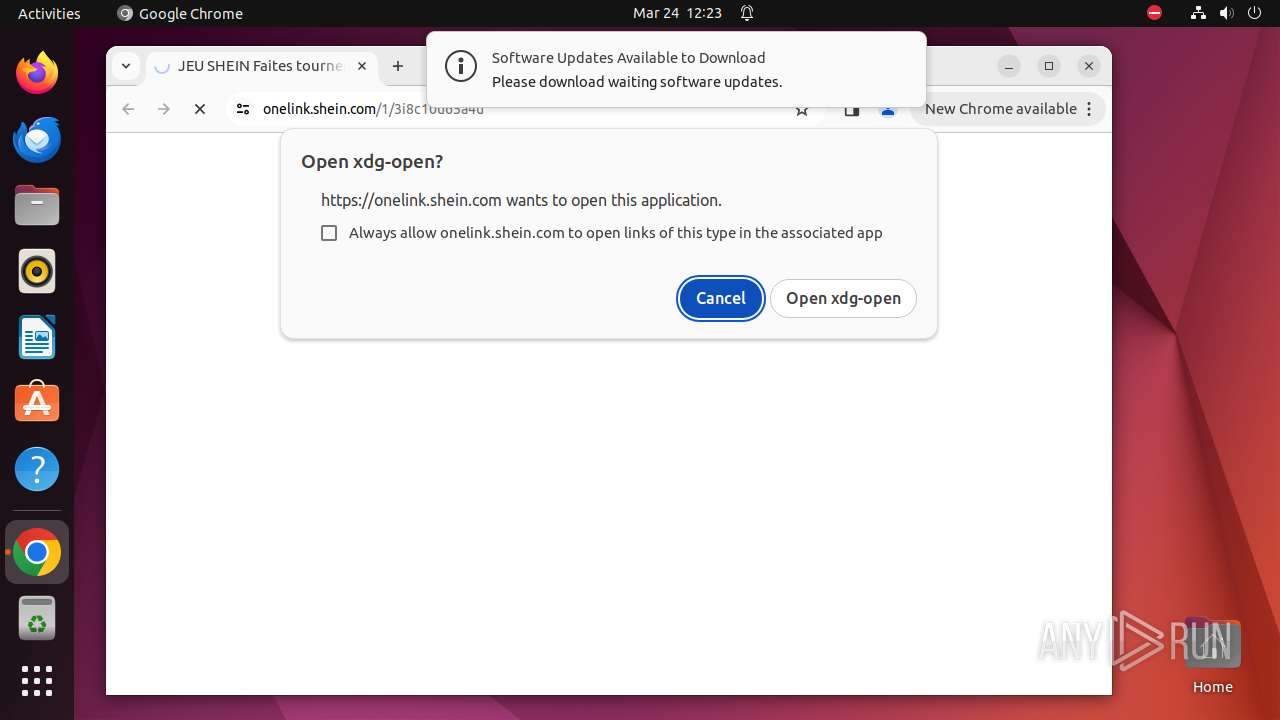Image resolution: width=1280 pixels, height=720 pixels.
Task: Open the Files manager in dock
Action: [x=37, y=205]
